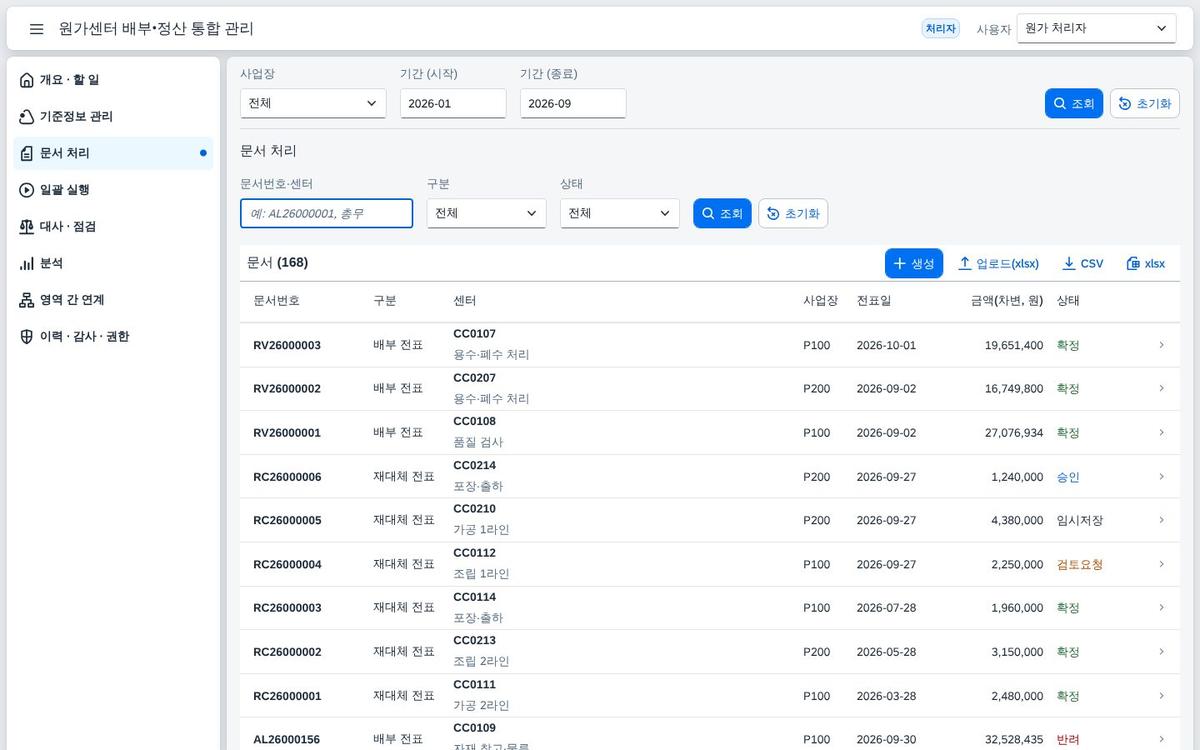Click the bar chart icon for 분석

[x=27, y=263]
